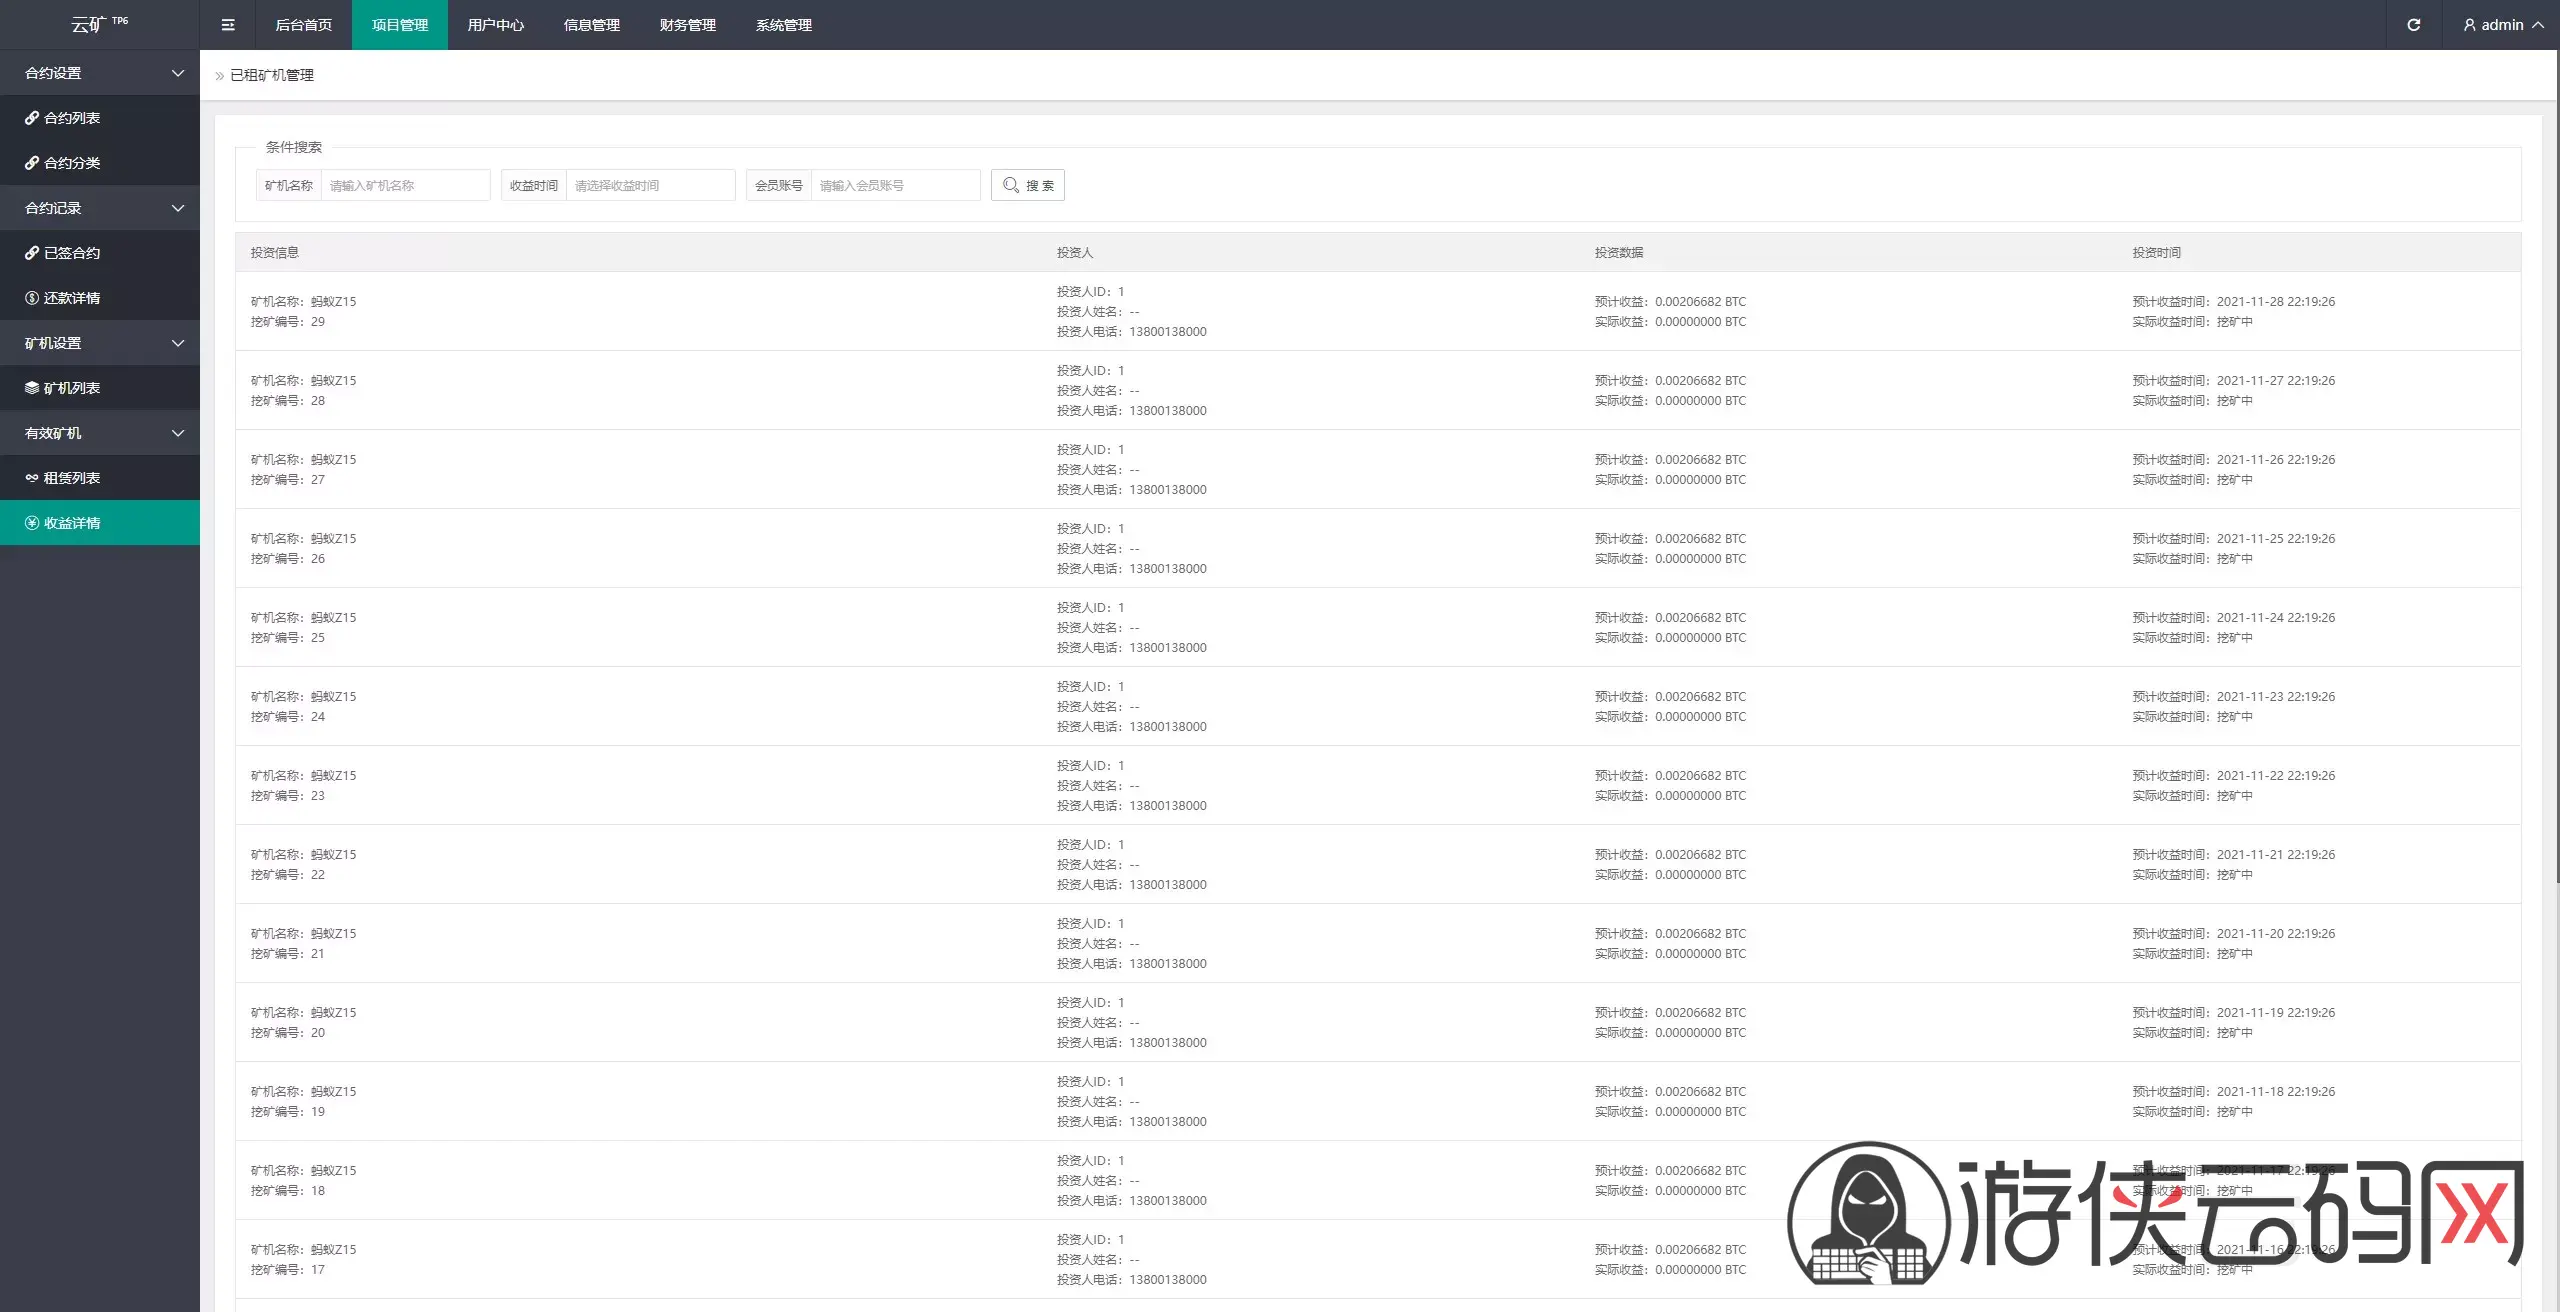Collapse the 矿机设置 sidebar group

point(100,343)
